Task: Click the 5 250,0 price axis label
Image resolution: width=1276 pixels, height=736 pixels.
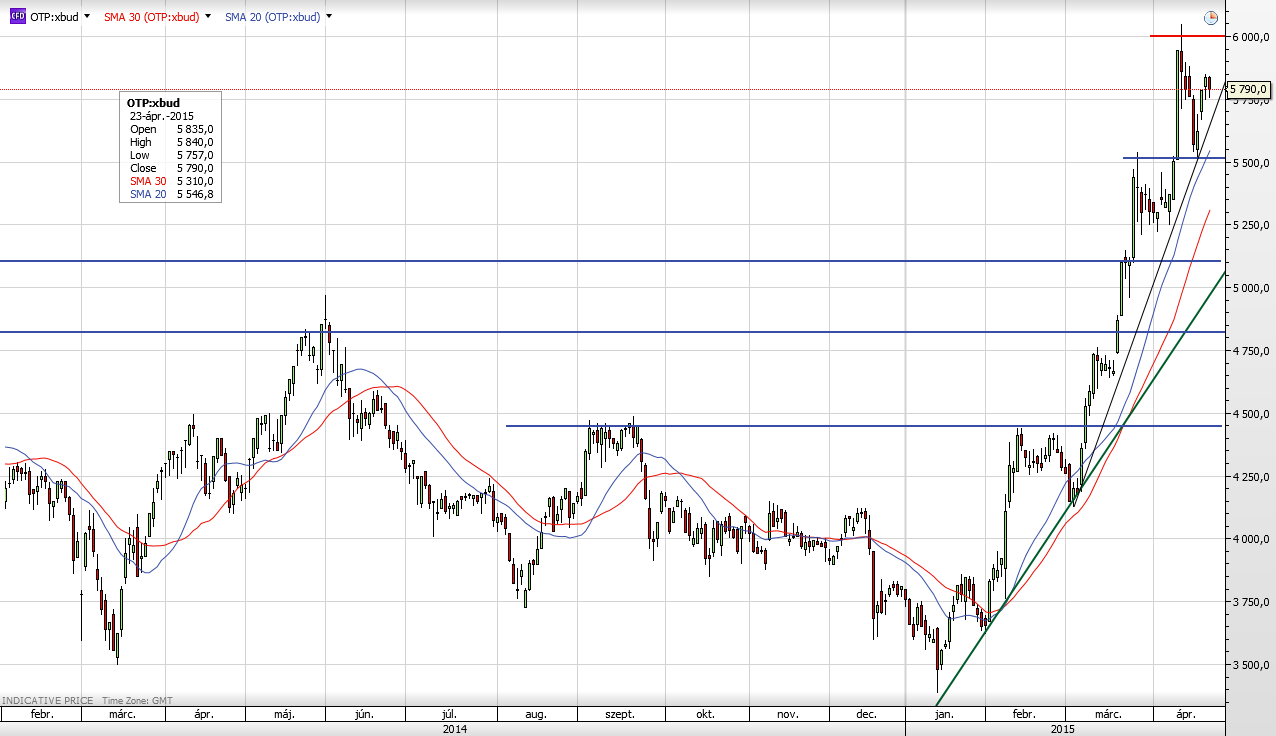Action: (1250, 225)
